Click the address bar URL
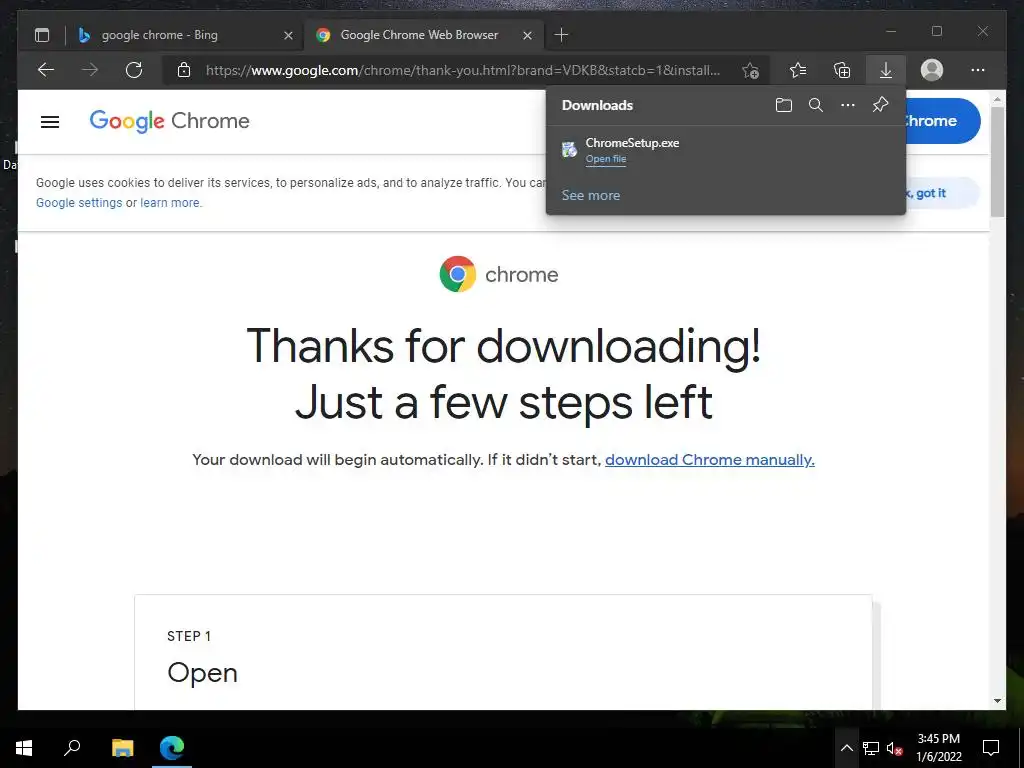Image resolution: width=1024 pixels, height=768 pixels. (x=463, y=70)
